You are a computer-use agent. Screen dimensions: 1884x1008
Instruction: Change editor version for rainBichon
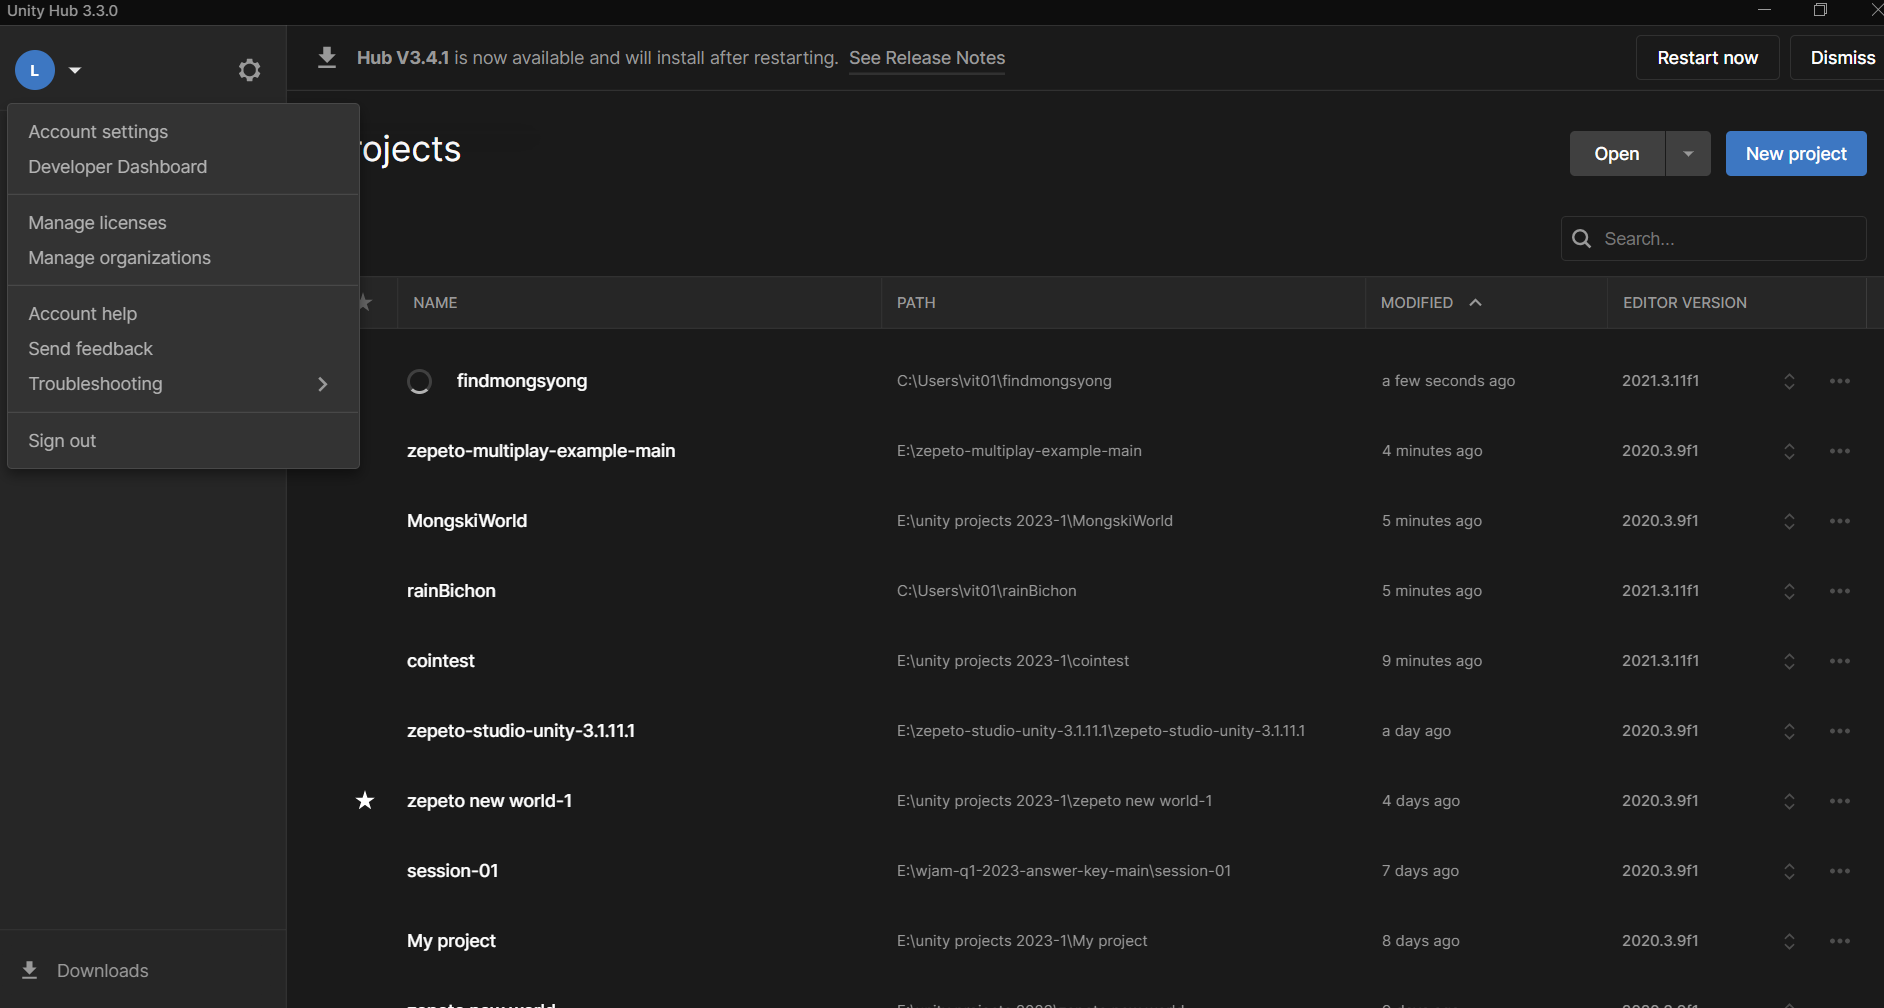click(x=1789, y=591)
